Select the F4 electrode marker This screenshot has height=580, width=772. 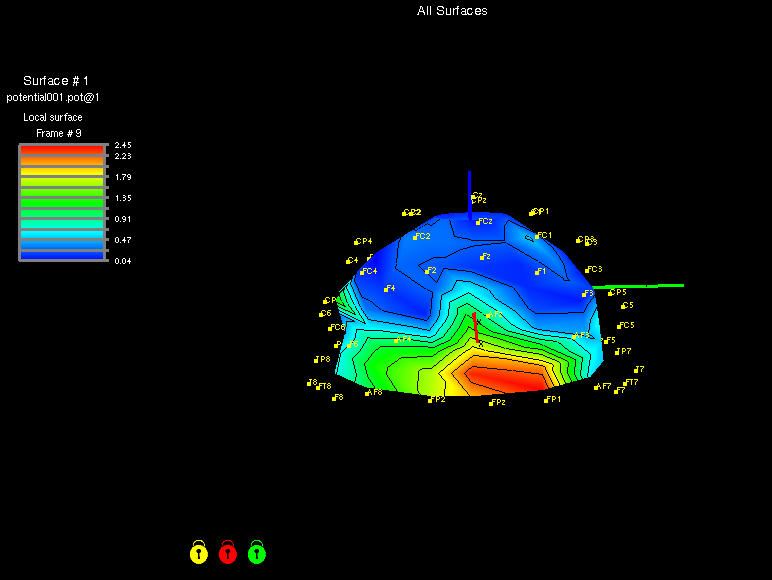386,289
